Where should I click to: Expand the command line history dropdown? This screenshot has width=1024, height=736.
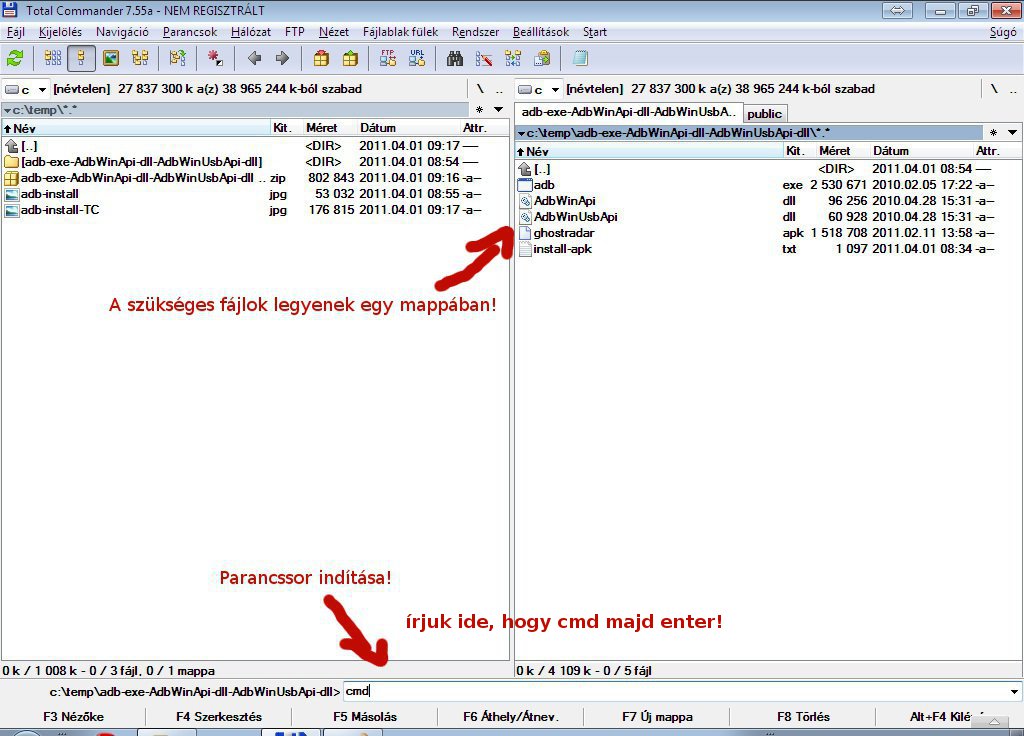click(x=1014, y=692)
